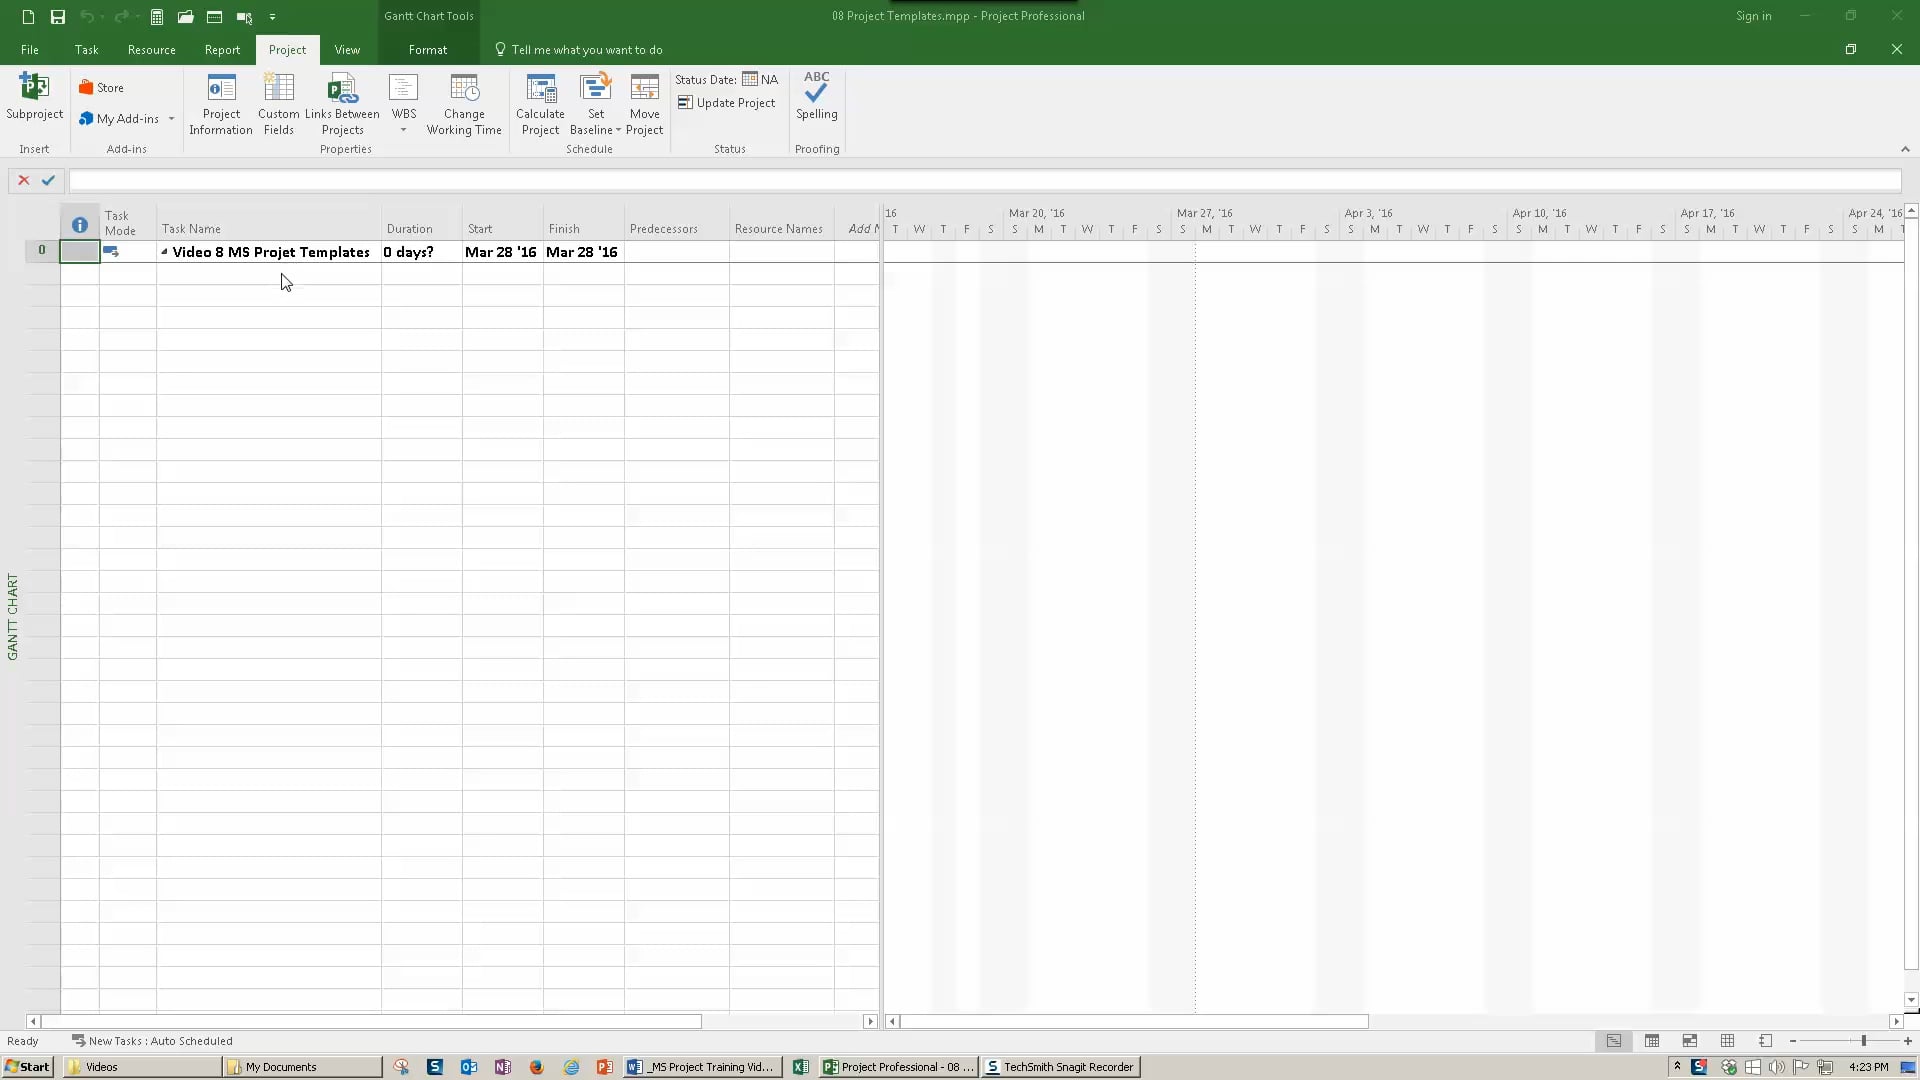Switch to Gantt Chart view in status bar

[x=1613, y=1041]
